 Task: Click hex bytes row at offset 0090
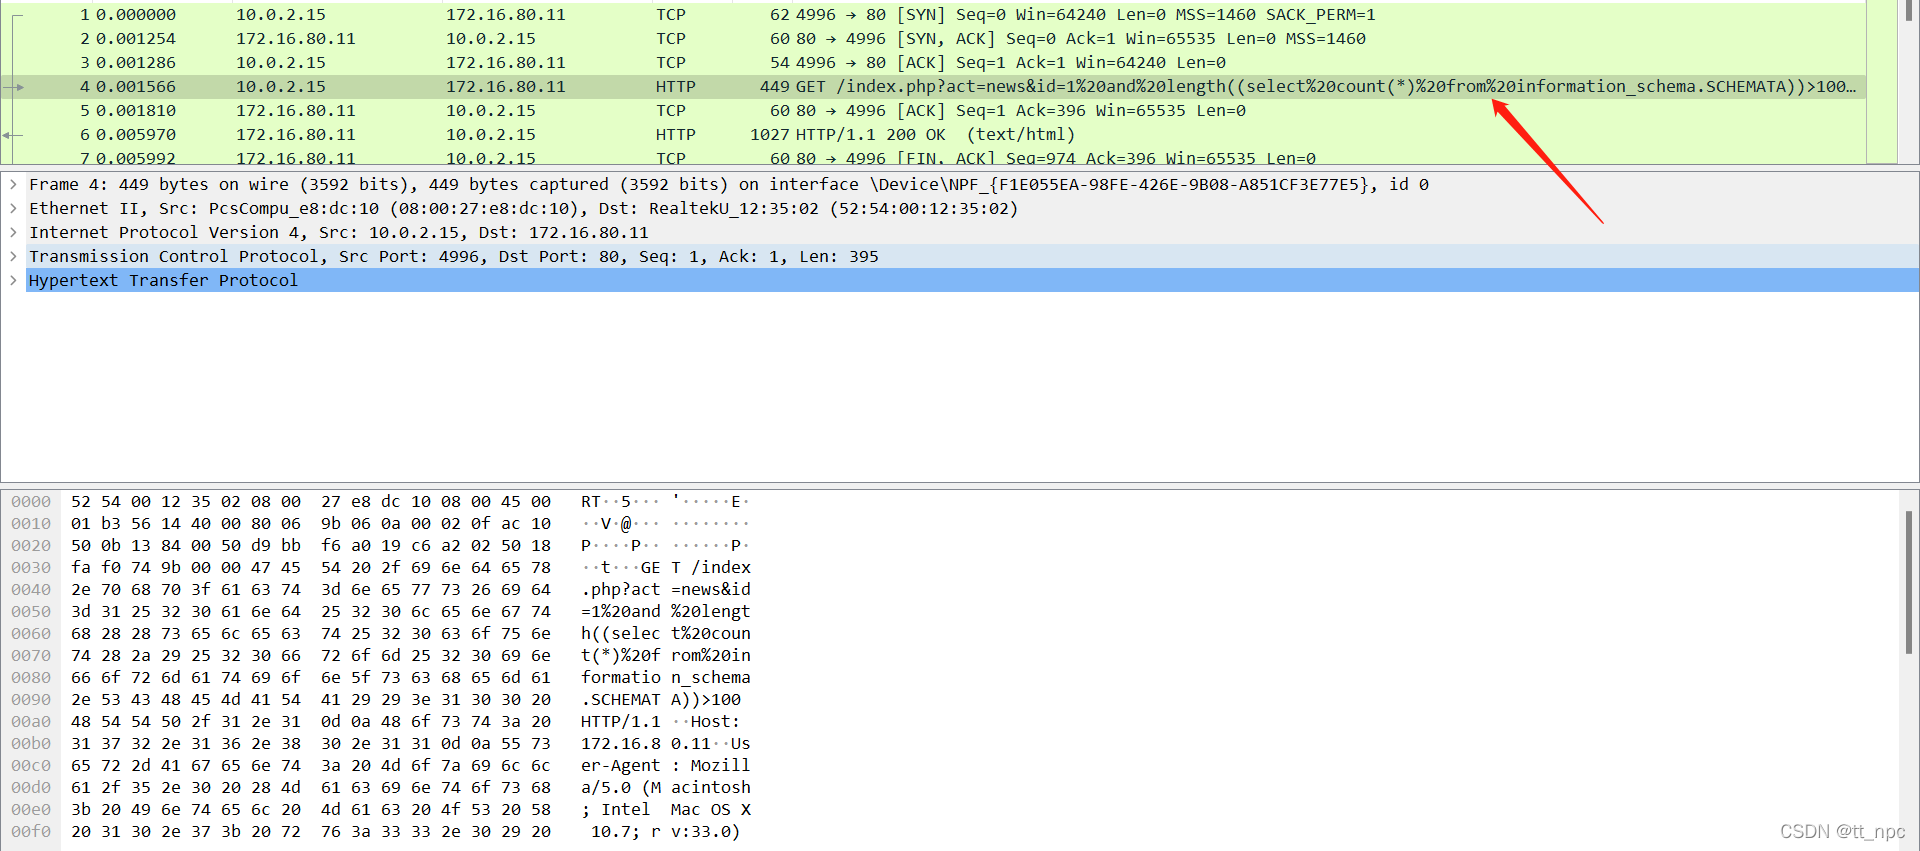311,699
